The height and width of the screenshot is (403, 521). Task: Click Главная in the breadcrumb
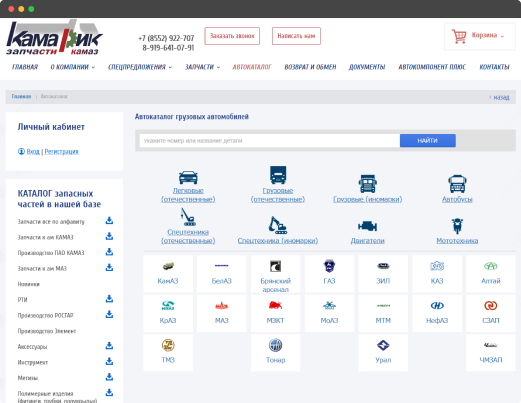[21, 96]
